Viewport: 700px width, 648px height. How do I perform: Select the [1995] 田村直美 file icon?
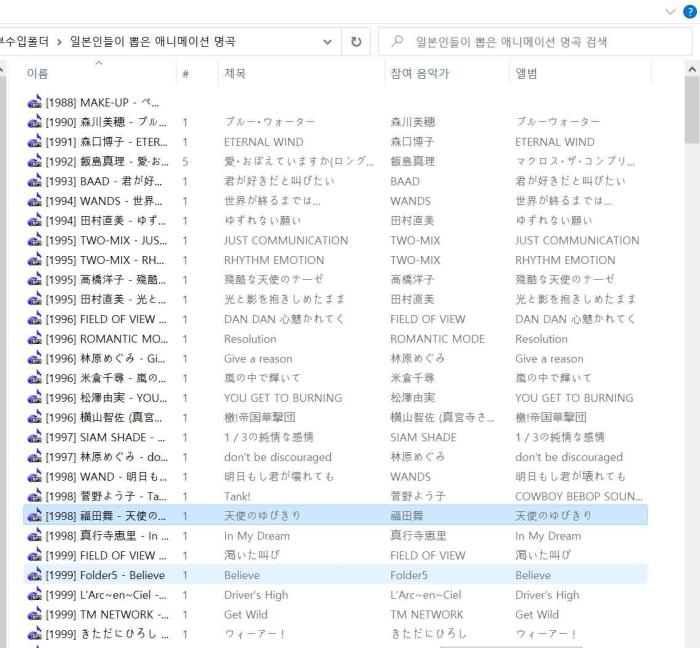(34, 299)
